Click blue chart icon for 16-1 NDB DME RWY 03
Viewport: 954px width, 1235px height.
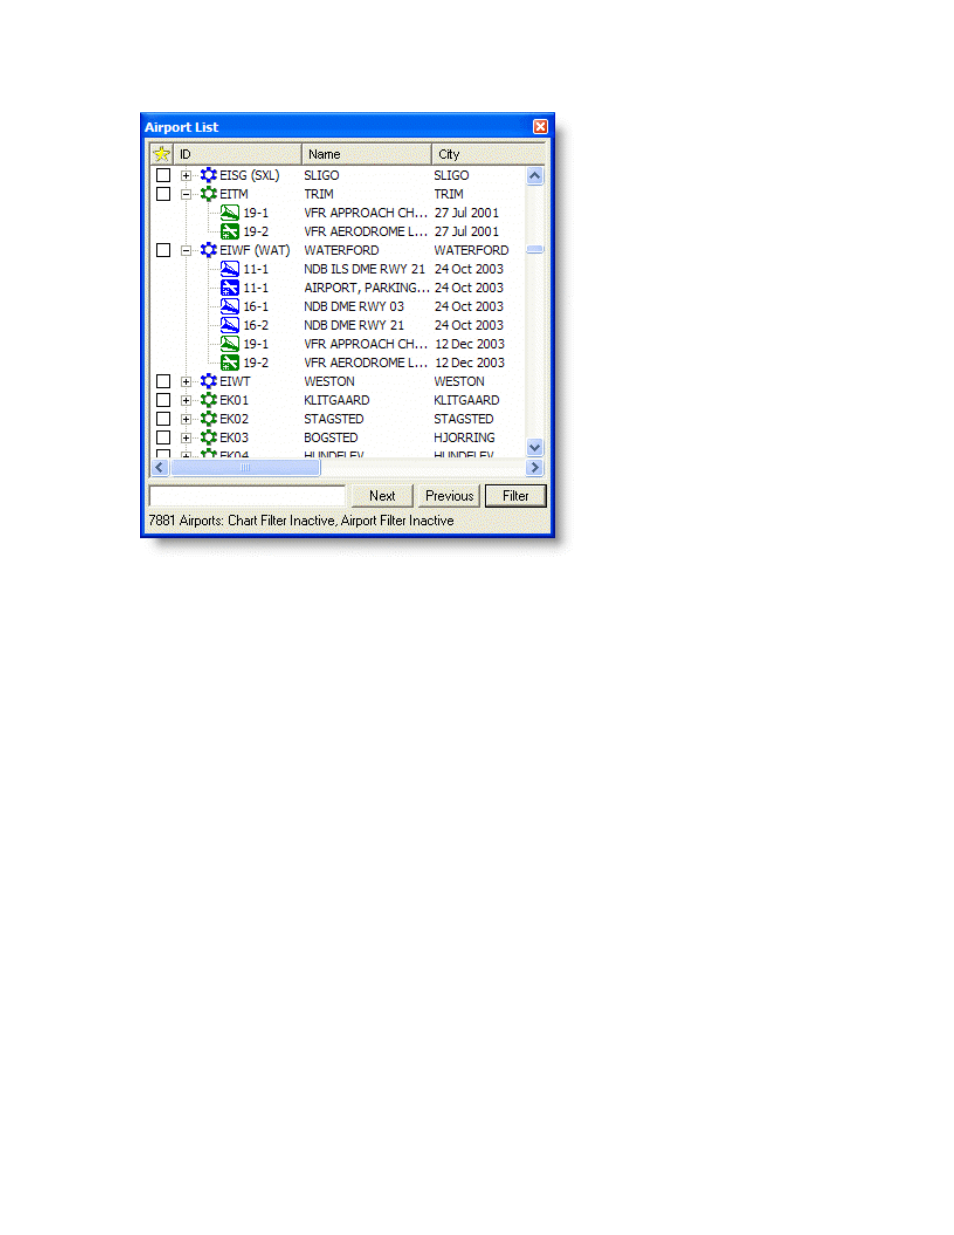click(x=230, y=306)
